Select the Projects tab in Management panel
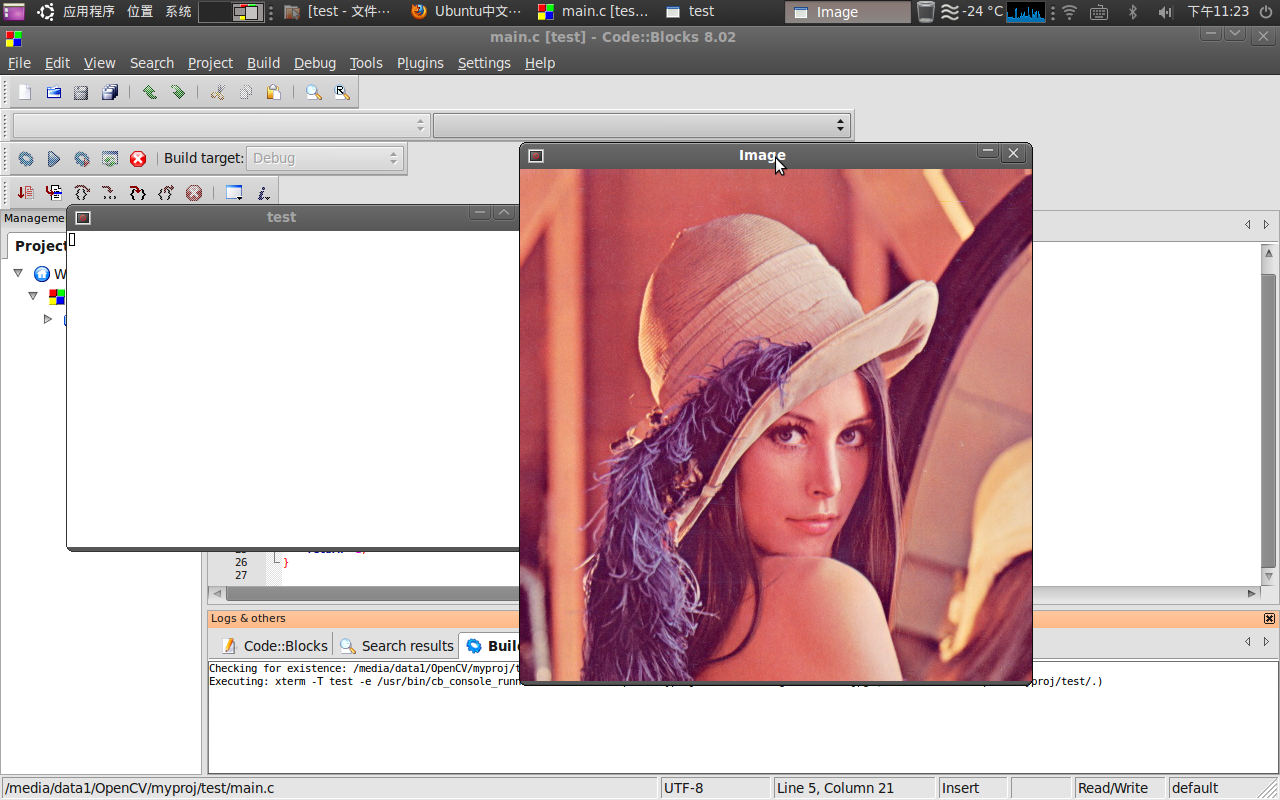The image size is (1280, 800). (37, 246)
